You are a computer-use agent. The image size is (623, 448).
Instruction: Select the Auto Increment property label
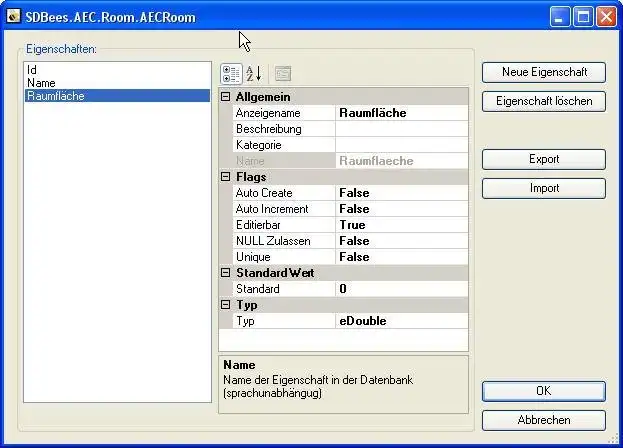click(x=284, y=209)
